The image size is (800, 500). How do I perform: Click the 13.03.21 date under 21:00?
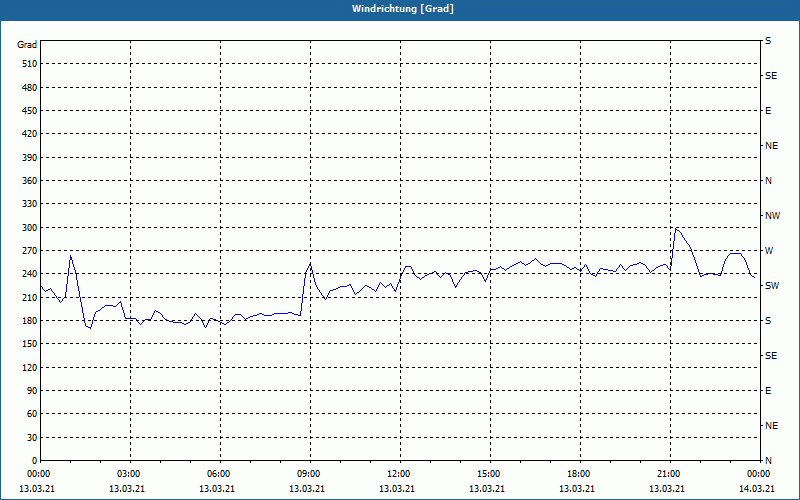(667, 489)
